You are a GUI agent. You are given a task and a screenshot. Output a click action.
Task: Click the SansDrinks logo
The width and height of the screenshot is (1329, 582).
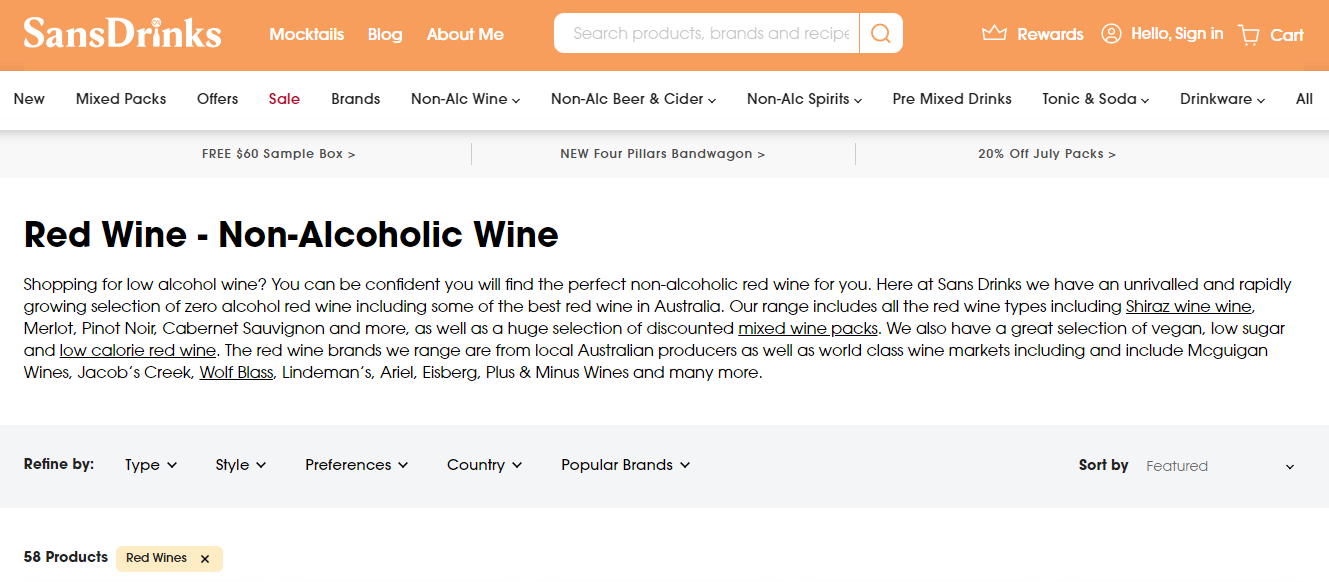(x=122, y=33)
